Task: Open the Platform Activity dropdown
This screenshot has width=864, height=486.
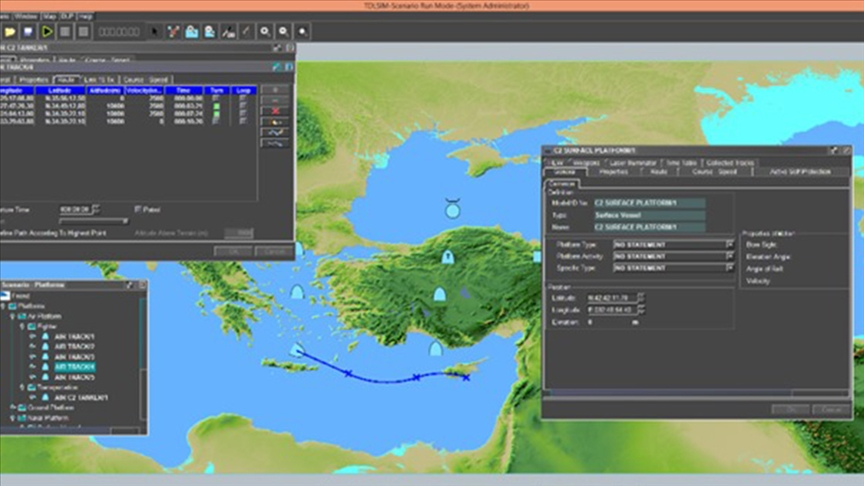Action: coord(729,256)
